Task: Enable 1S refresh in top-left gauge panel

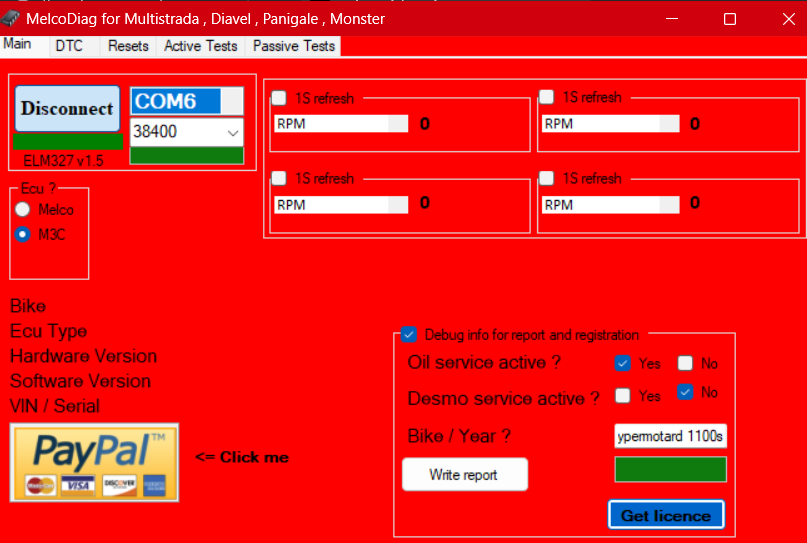Action: point(279,98)
